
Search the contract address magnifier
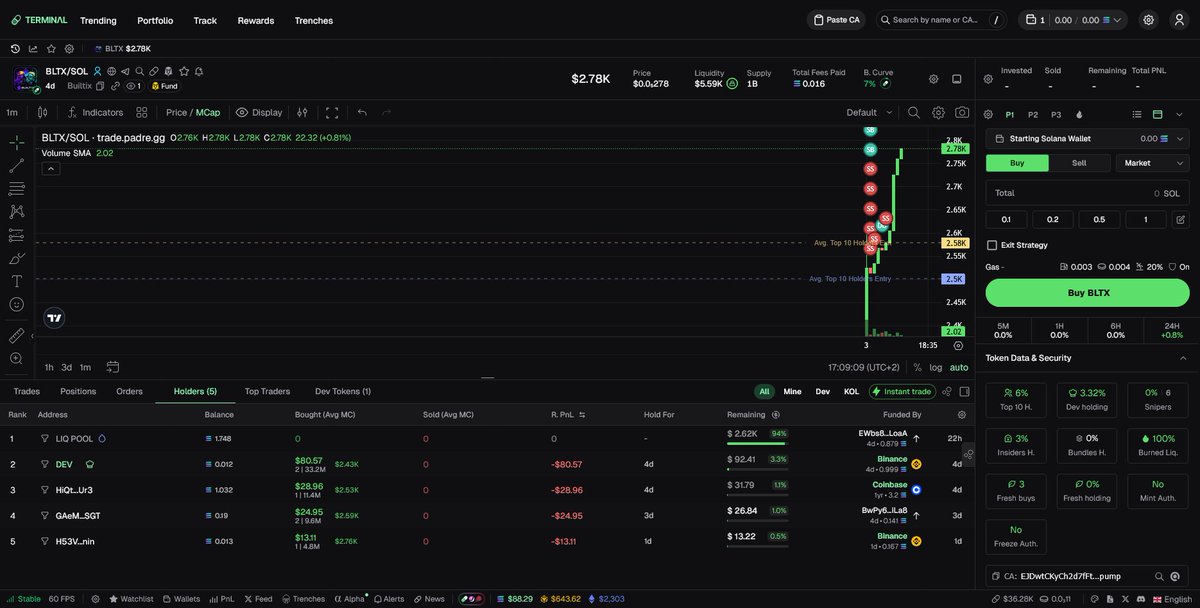click(x=1159, y=576)
